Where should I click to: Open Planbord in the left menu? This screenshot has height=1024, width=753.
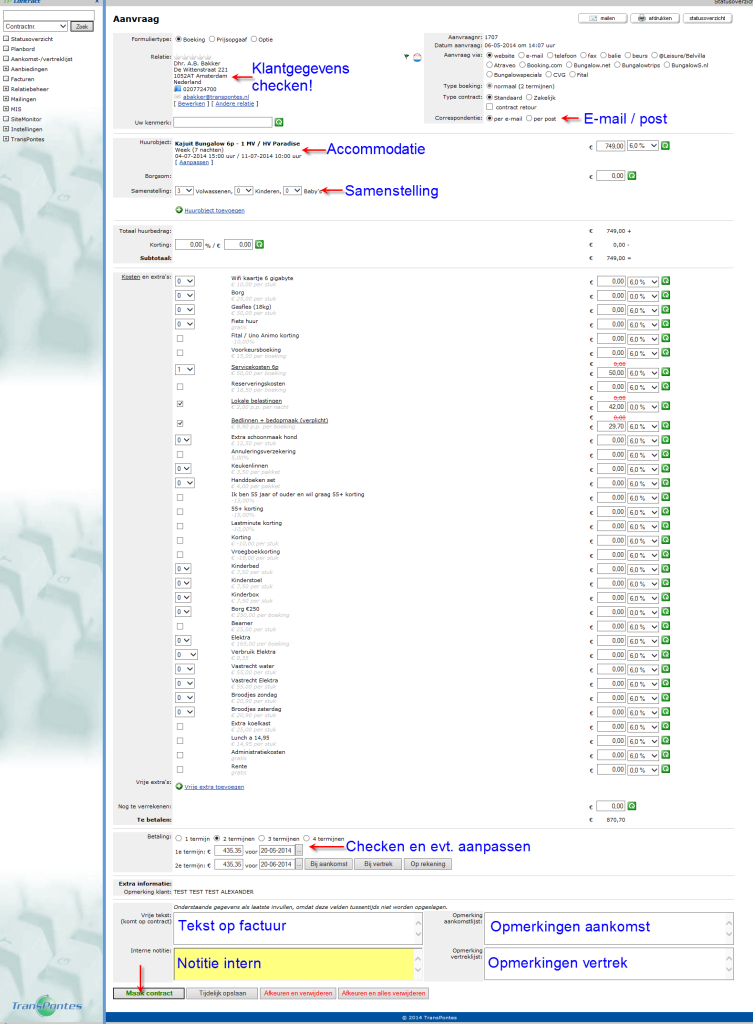coord(24,47)
